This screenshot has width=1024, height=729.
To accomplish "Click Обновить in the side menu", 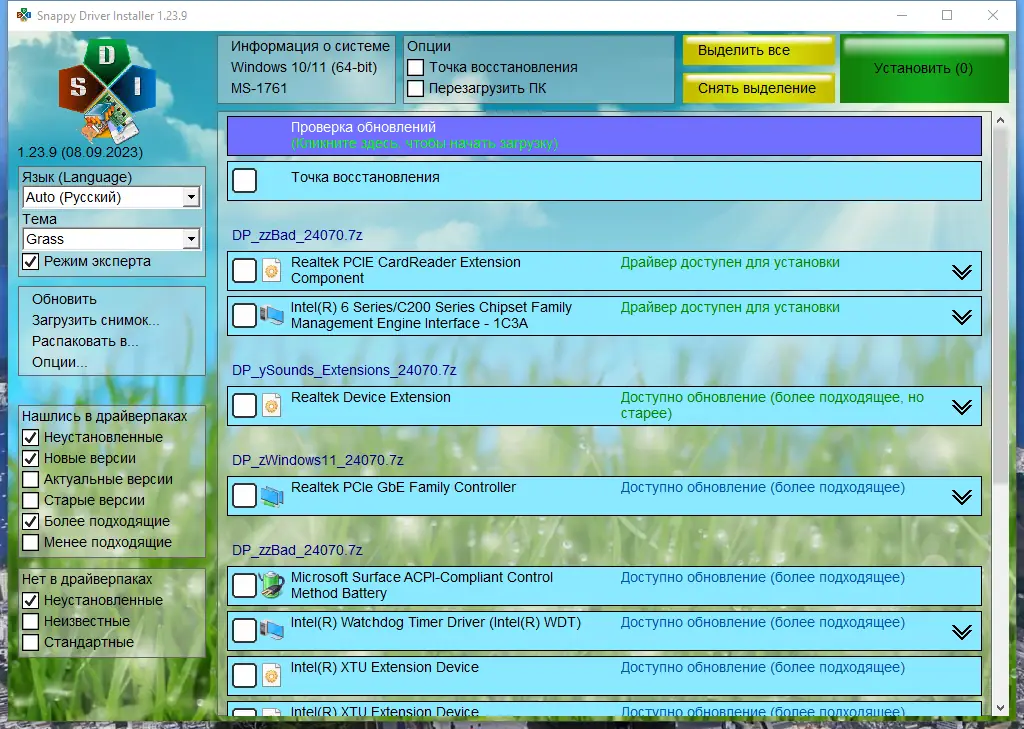I will click(64, 299).
